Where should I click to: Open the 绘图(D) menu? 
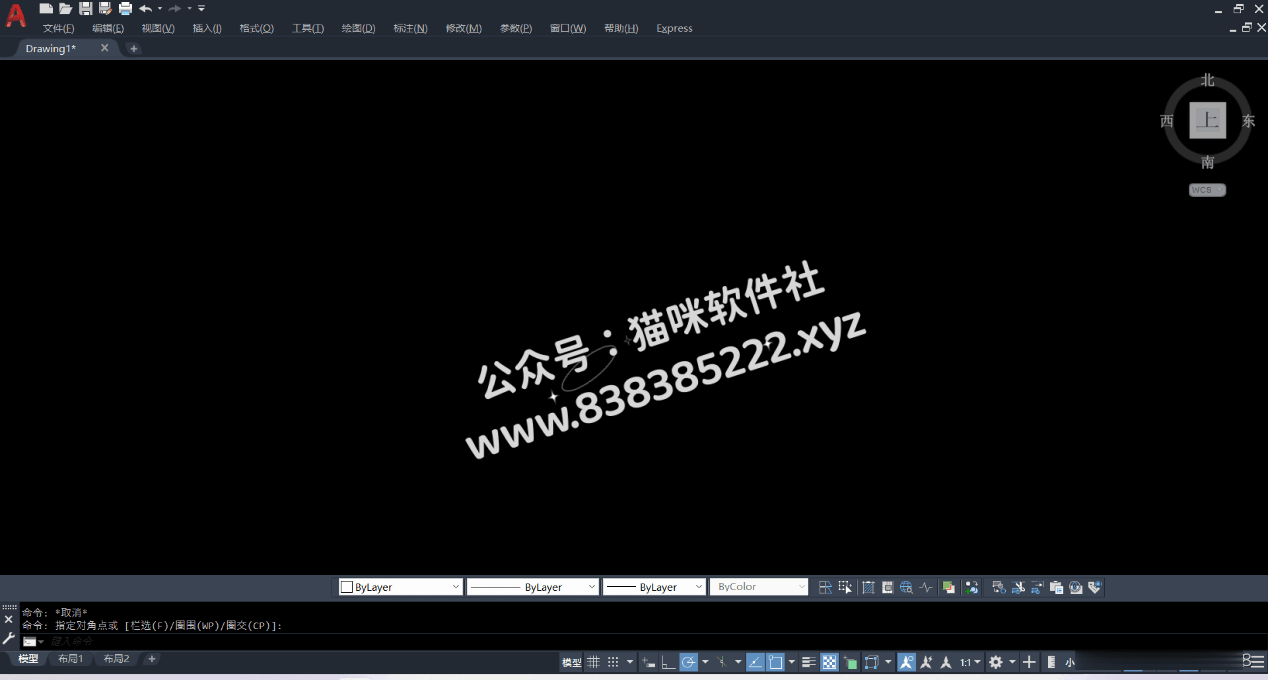pos(359,28)
